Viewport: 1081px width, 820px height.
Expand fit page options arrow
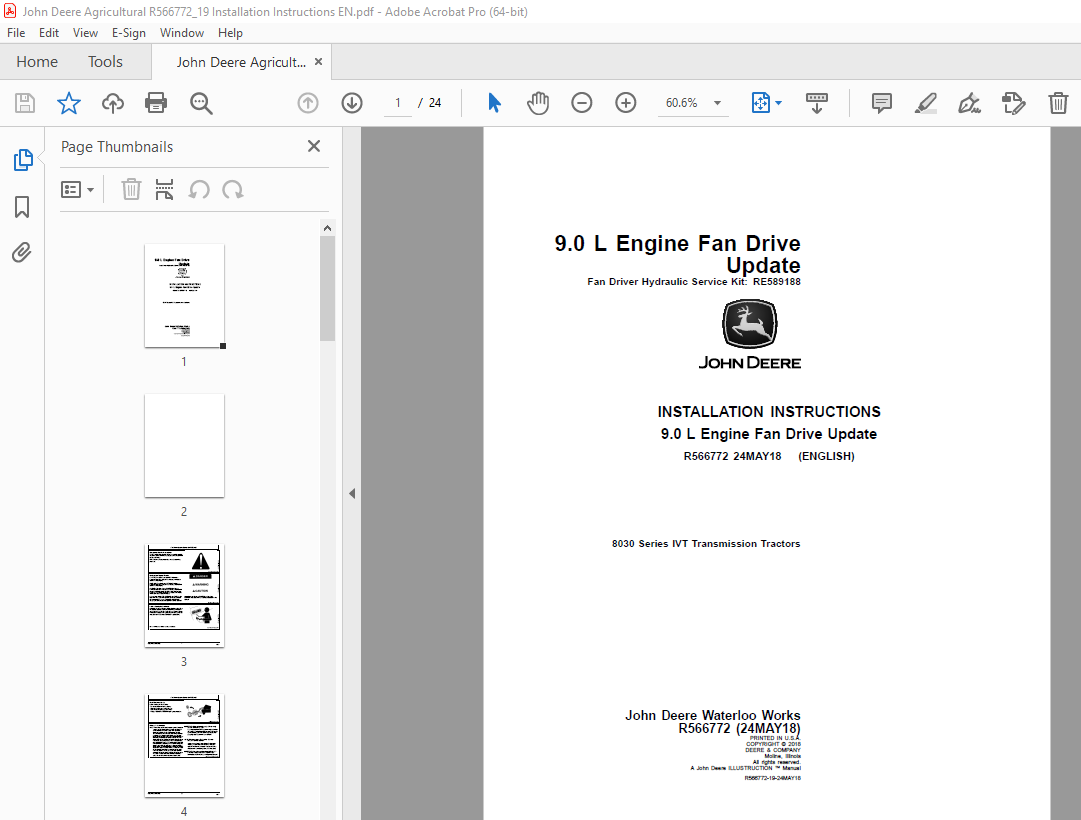[x=779, y=103]
